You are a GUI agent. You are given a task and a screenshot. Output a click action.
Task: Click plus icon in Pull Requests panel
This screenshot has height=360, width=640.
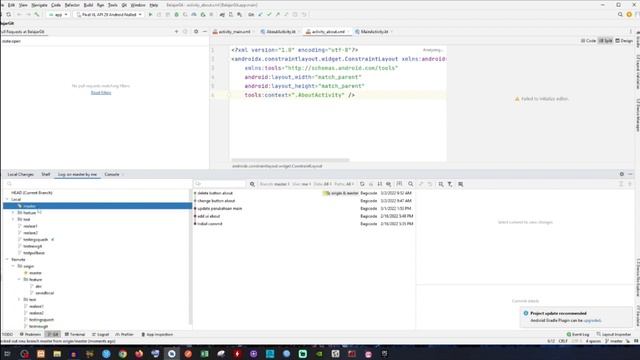pos(176,31)
